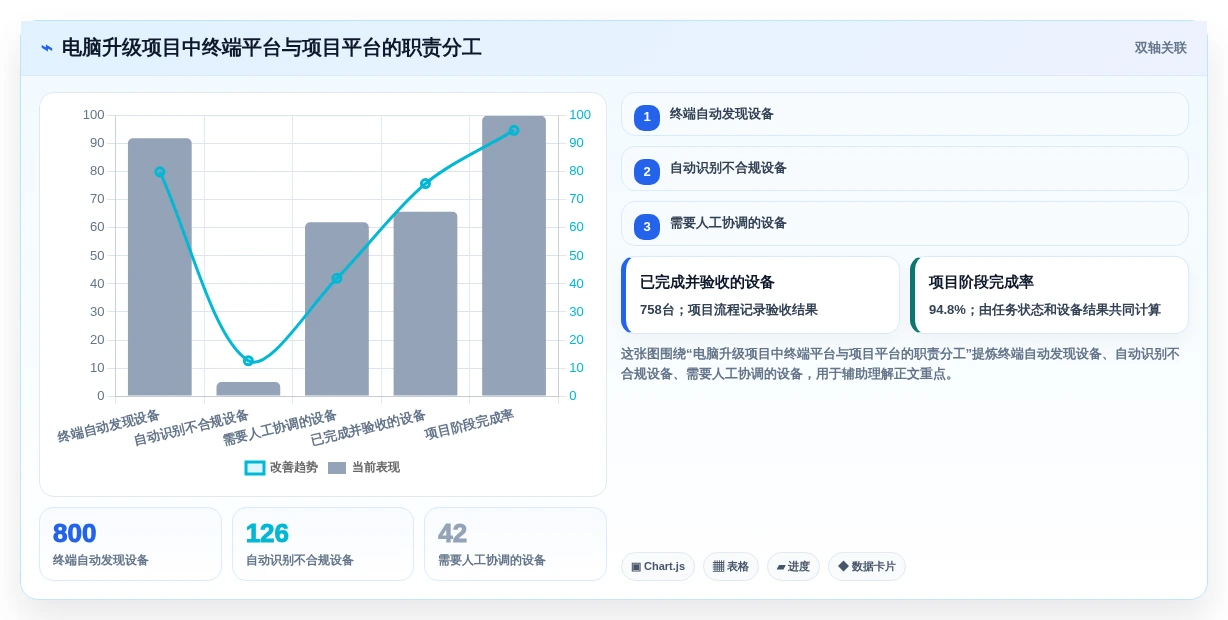Click the 数据卡片 tag
The image size is (1228, 620).
coord(867,567)
